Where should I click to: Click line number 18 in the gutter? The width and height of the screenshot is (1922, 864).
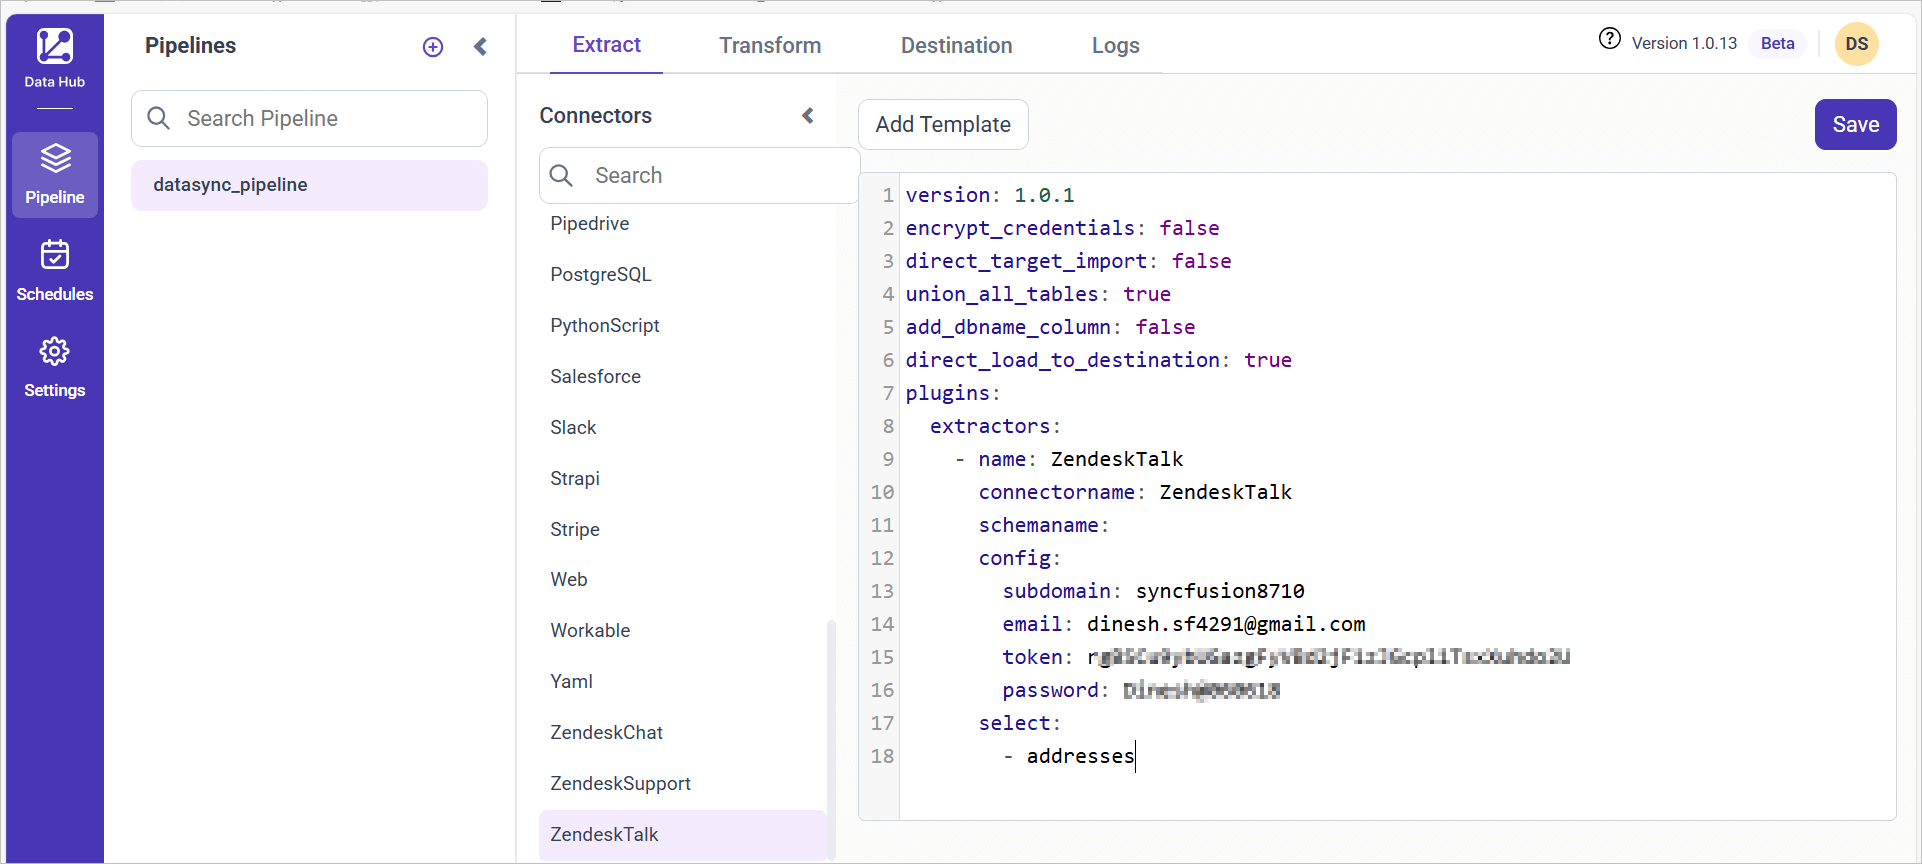coord(882,756)
